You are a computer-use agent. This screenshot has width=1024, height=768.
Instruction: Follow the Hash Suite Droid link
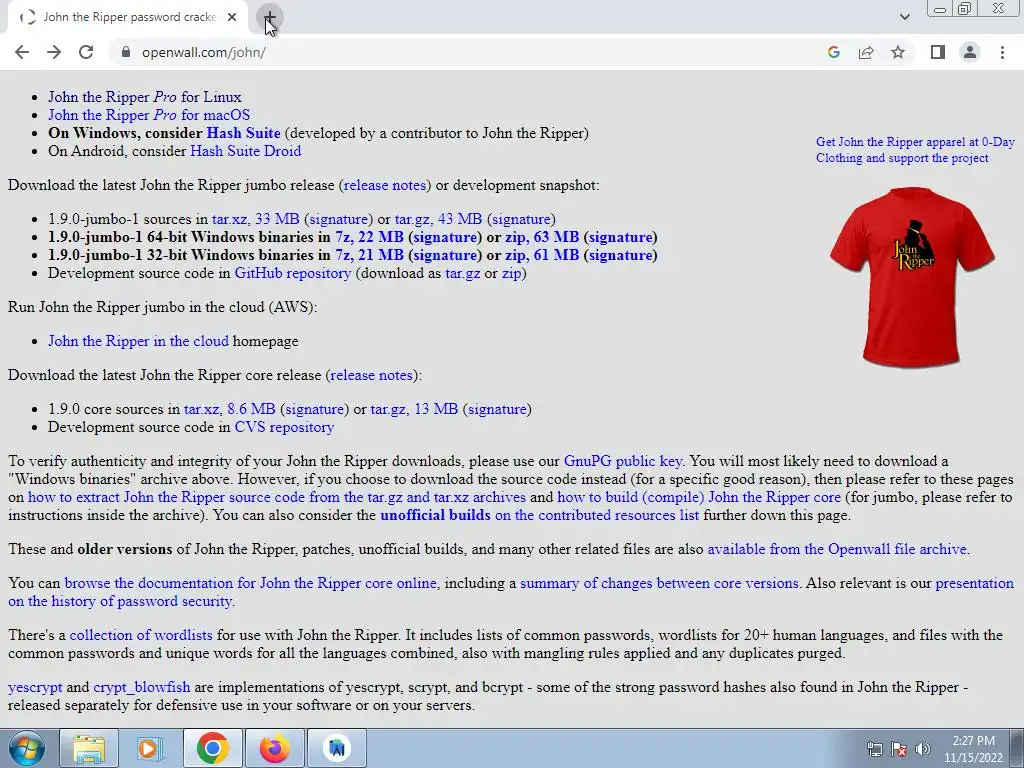(x=246, y=151)
